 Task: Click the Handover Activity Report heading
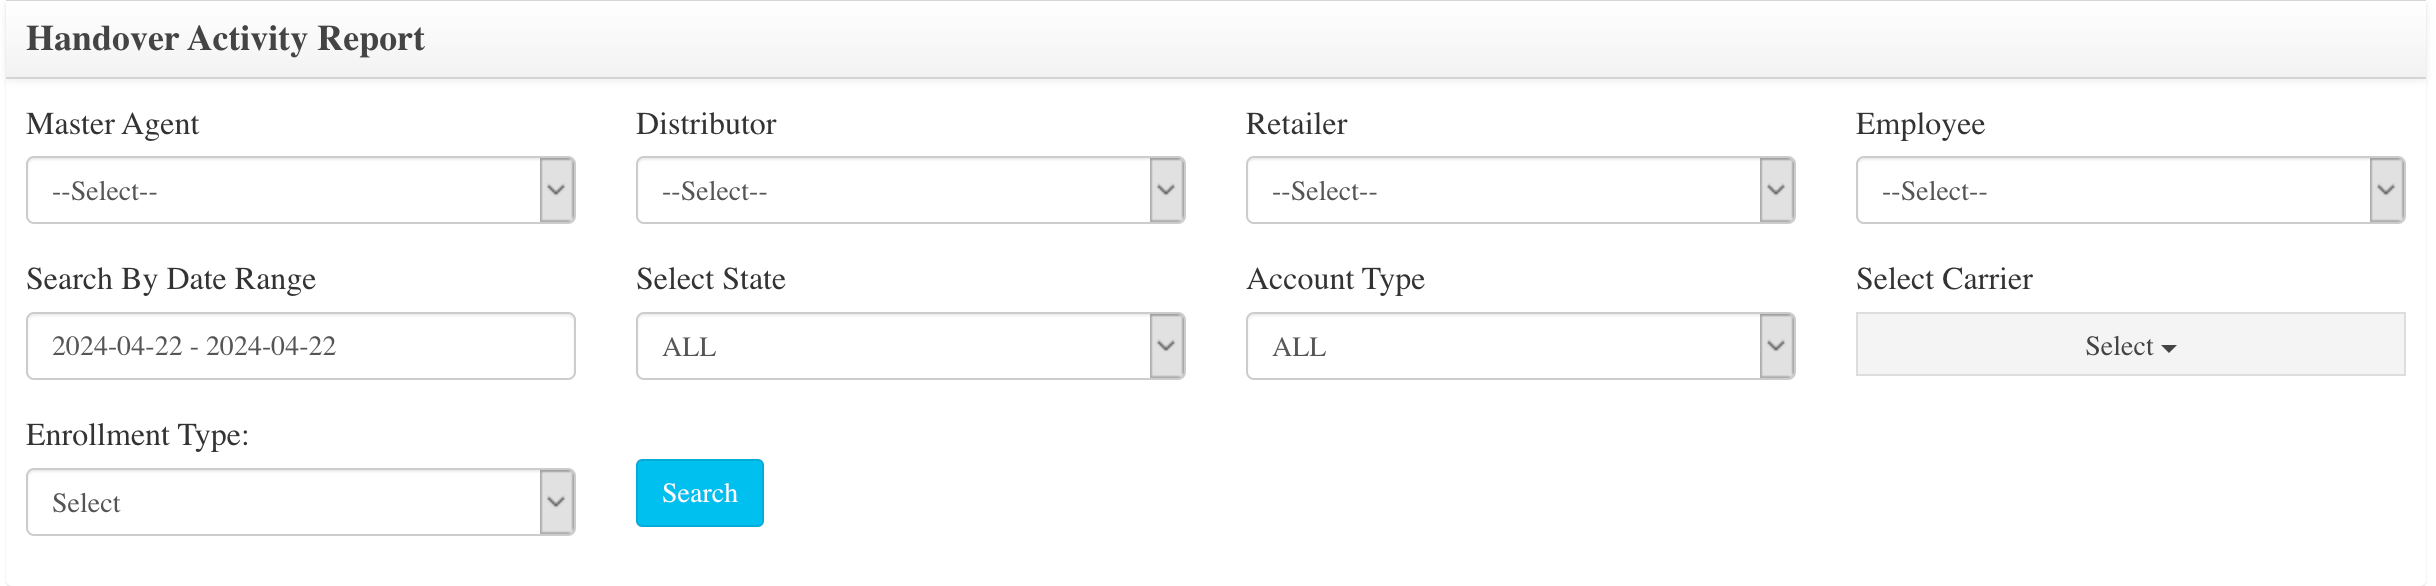[x=225, y=39]
